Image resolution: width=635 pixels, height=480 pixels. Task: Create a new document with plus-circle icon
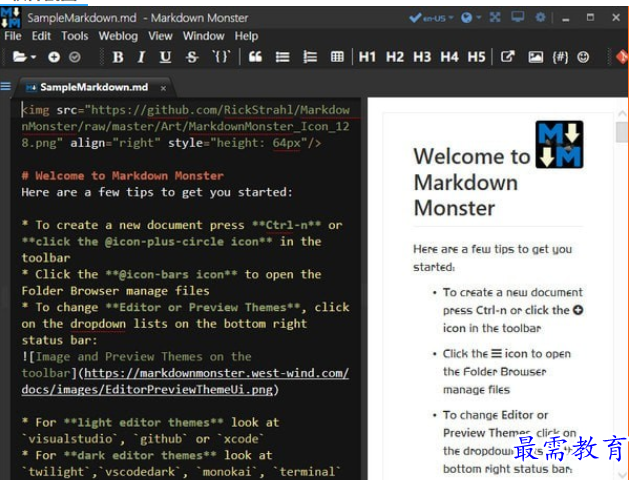(54, 57)
